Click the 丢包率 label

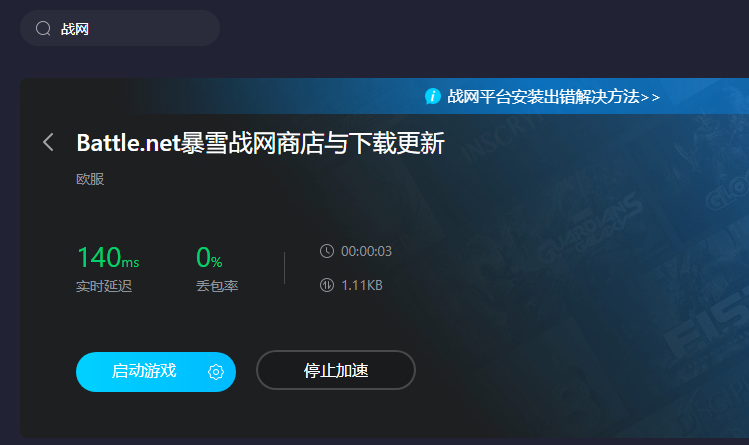click(x=217, y=286)
